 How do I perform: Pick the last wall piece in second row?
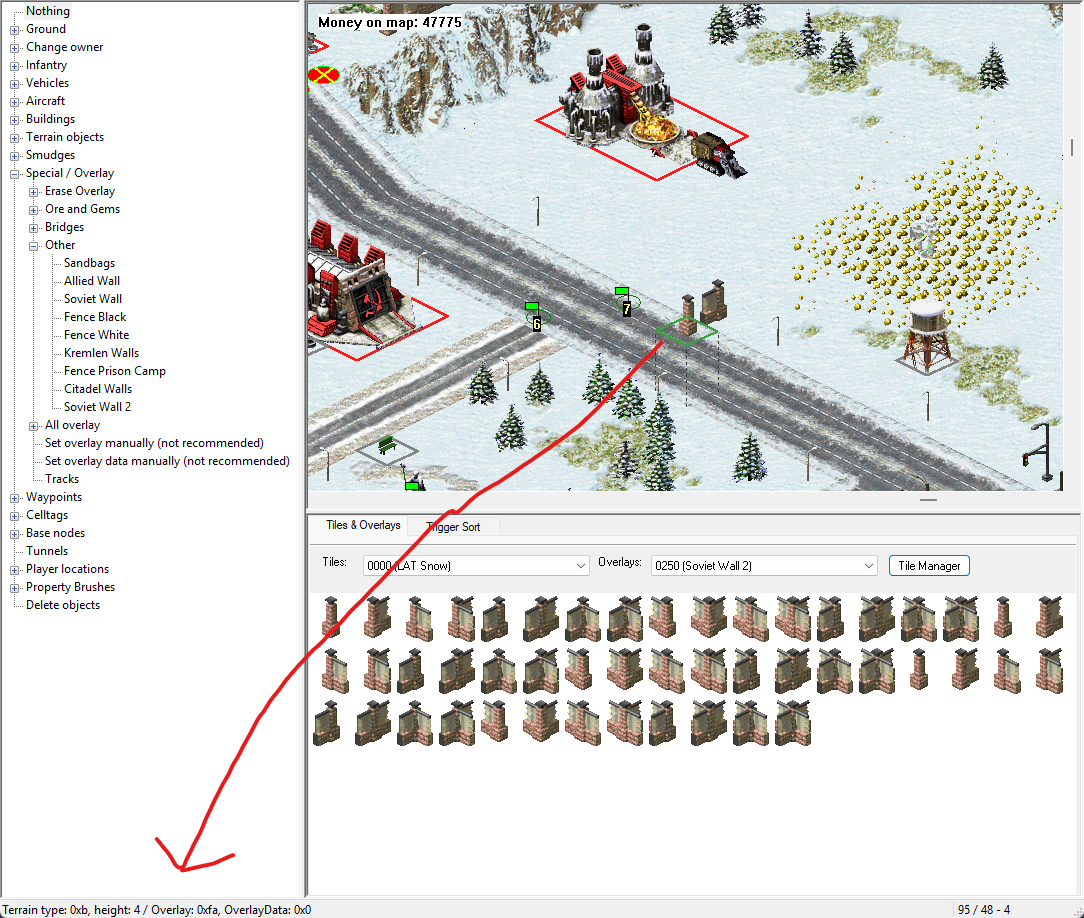pyautogui.click(x=1049, y=671)
